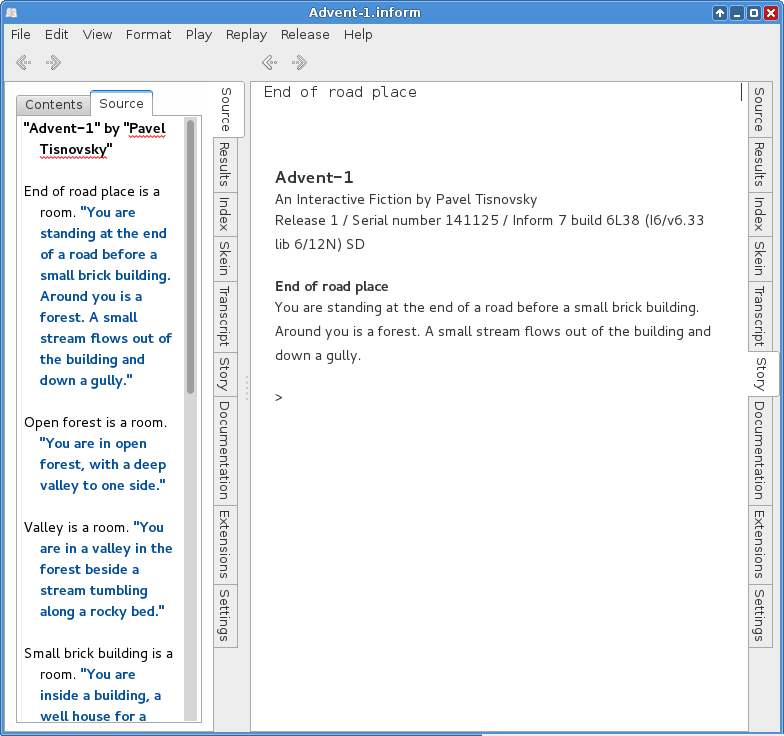
Task: Open the File menu
Action: click(20, 34)
